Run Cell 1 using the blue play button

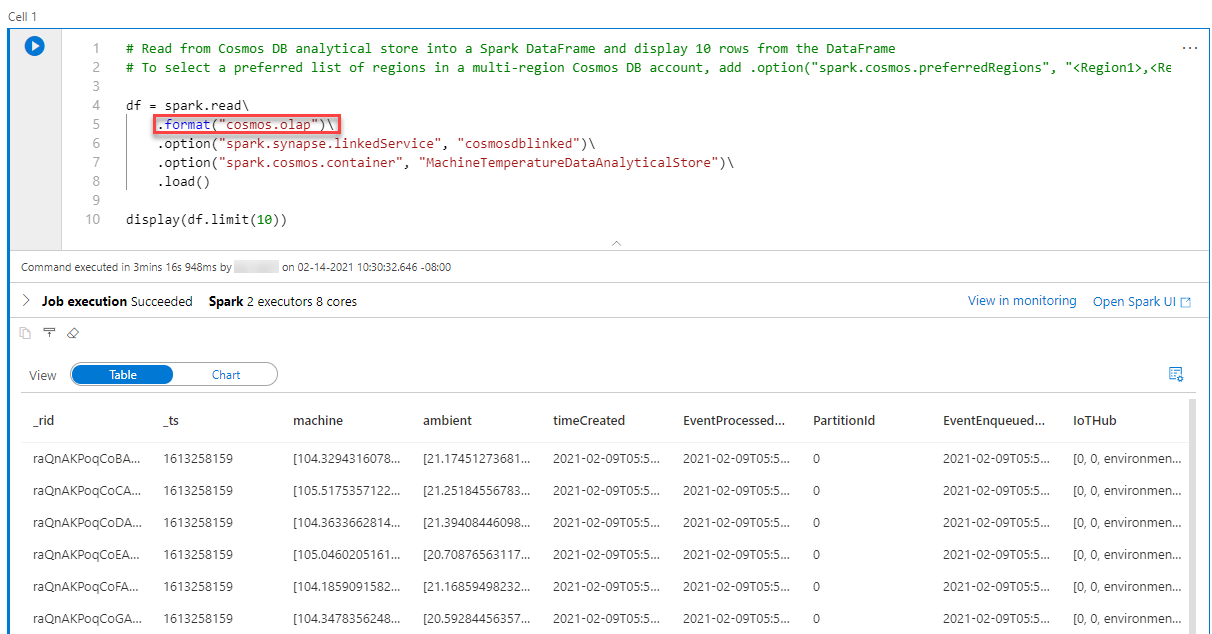pyautogui.click(x=34, y=46)
